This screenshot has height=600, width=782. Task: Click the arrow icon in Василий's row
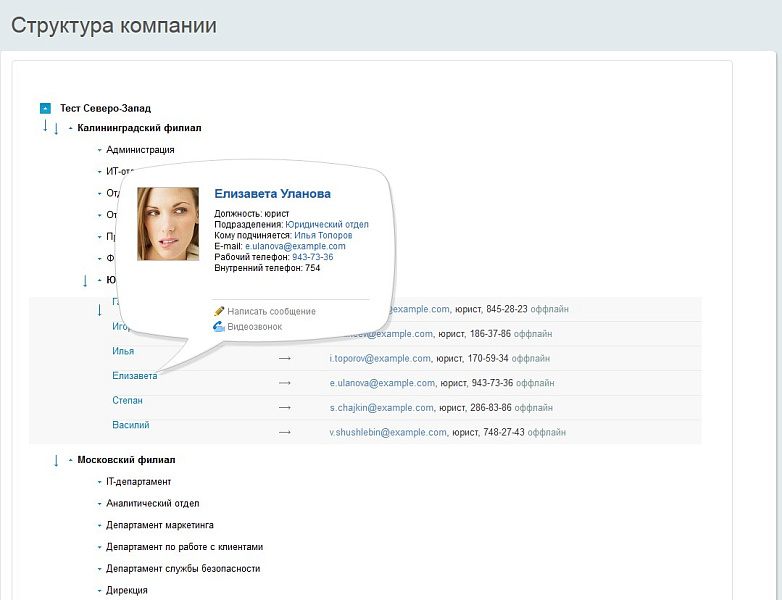point(285,432)
